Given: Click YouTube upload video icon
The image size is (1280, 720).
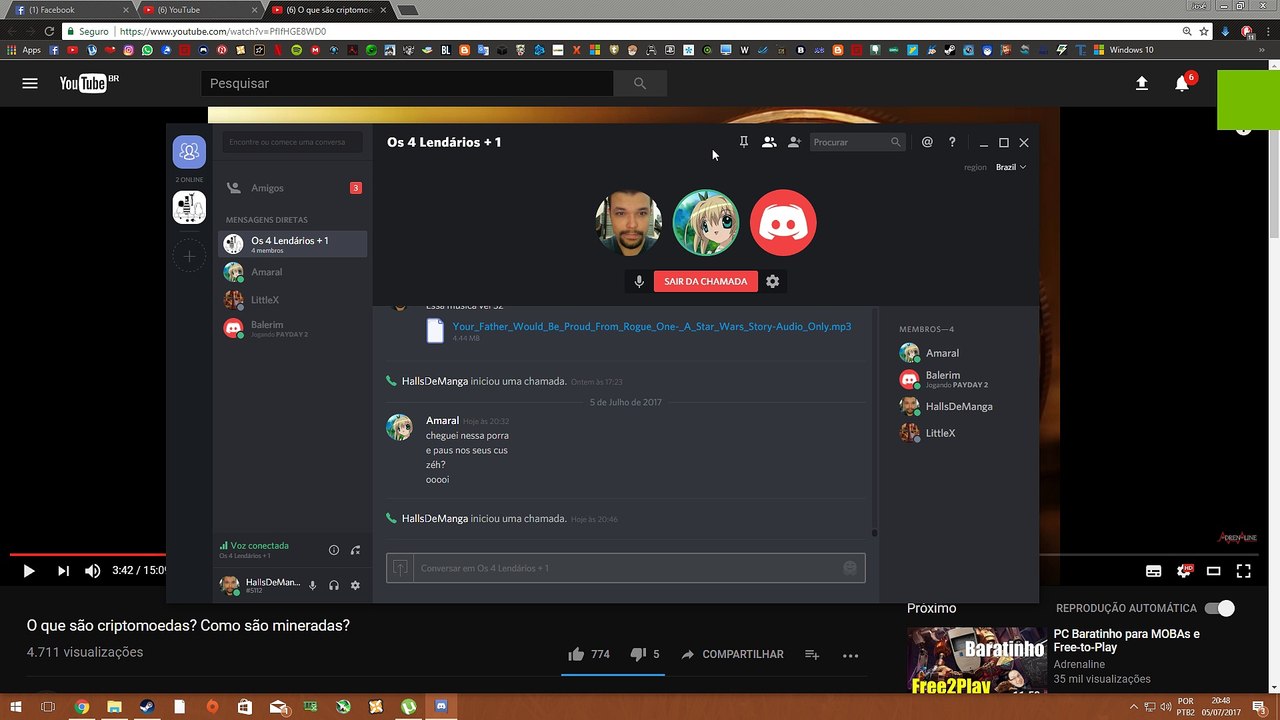Looking at the screenshot, I should [1142, 84].
